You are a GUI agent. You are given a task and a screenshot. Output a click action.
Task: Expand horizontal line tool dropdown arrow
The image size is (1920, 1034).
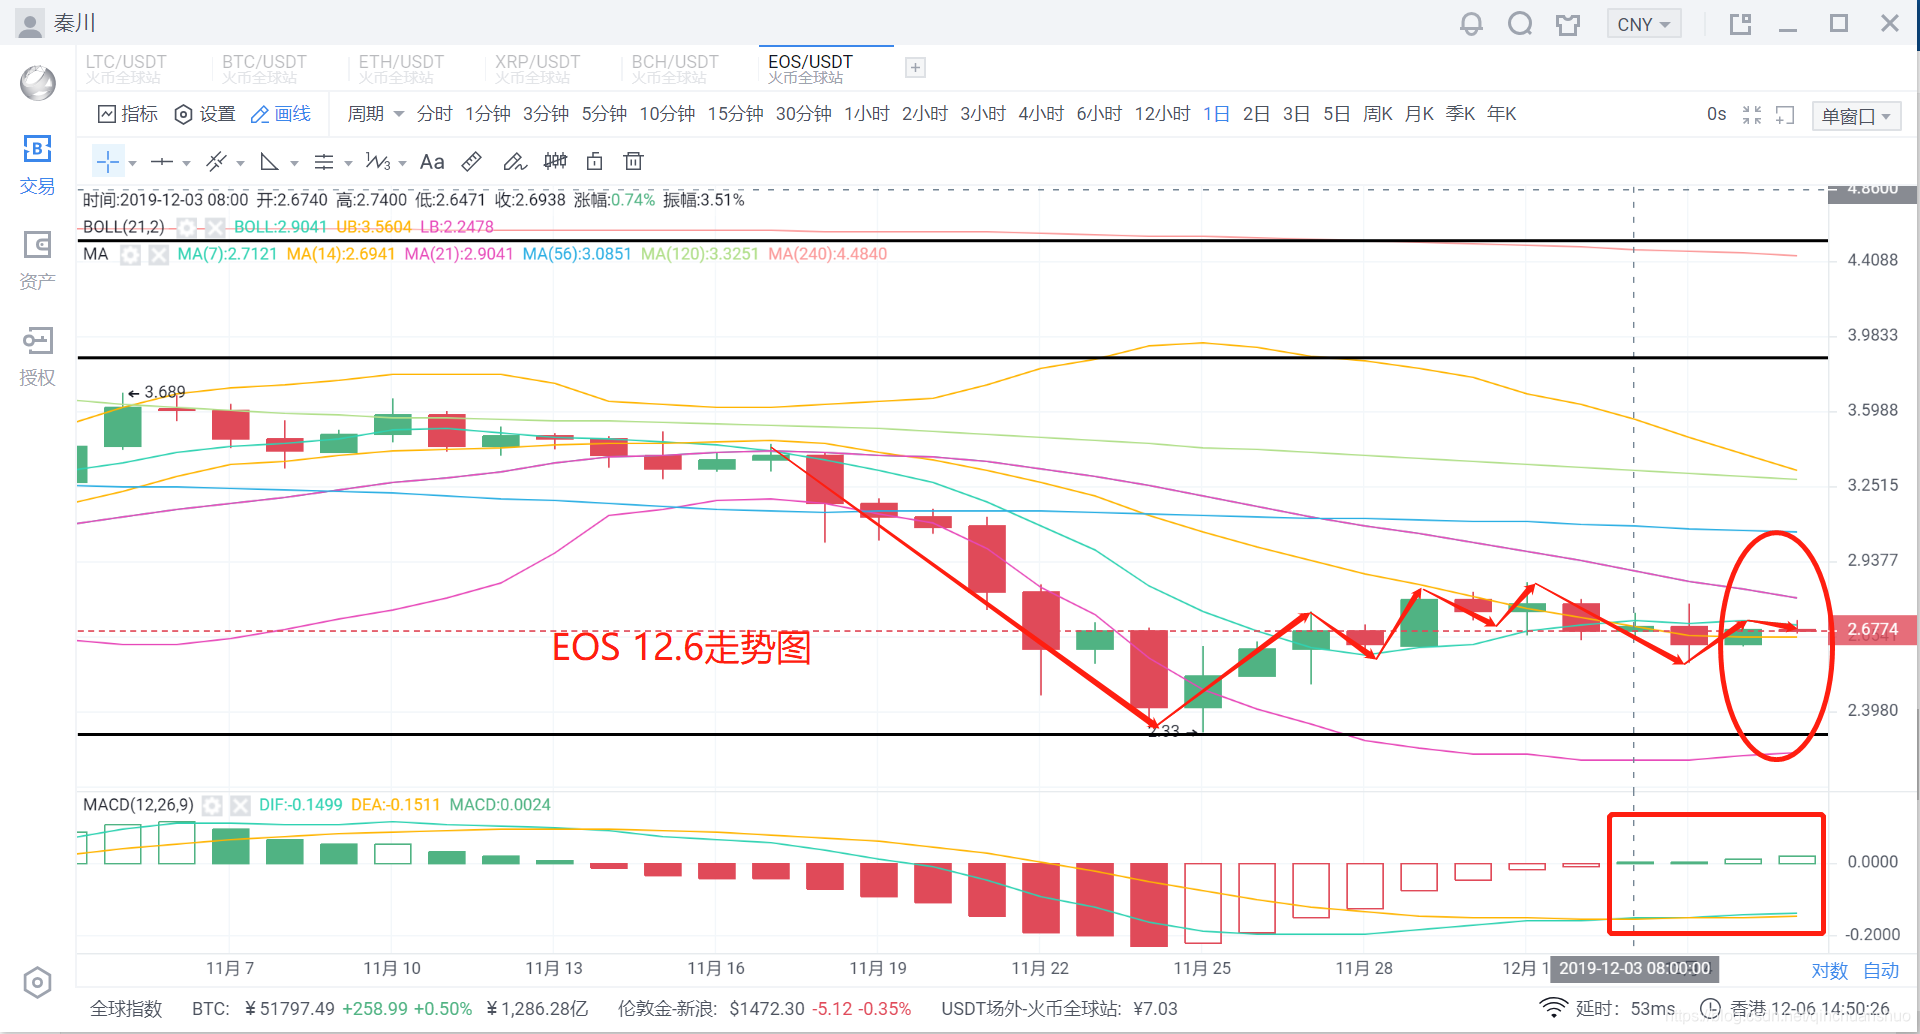click(186, 163)
